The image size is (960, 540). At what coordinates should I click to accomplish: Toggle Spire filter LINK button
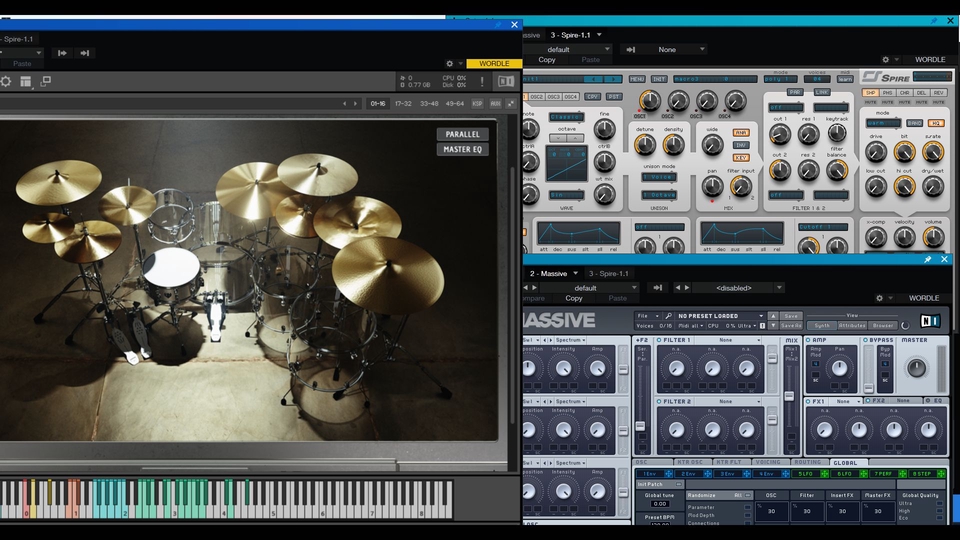822,92
